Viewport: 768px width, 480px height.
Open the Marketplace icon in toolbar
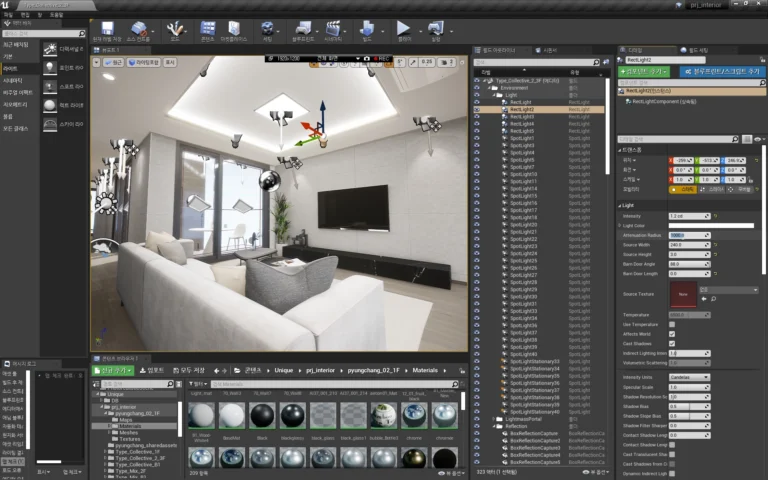click(234, 28)
